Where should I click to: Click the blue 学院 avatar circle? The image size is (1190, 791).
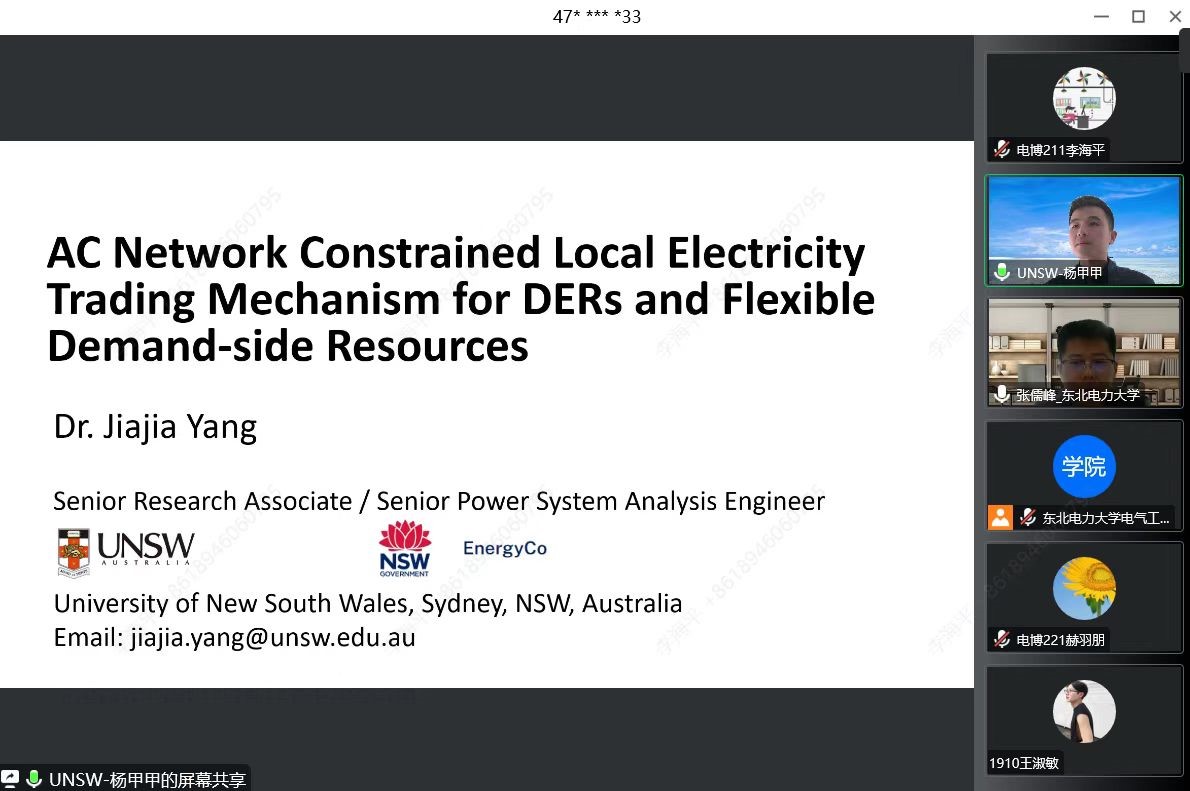tap(1083, 467)
